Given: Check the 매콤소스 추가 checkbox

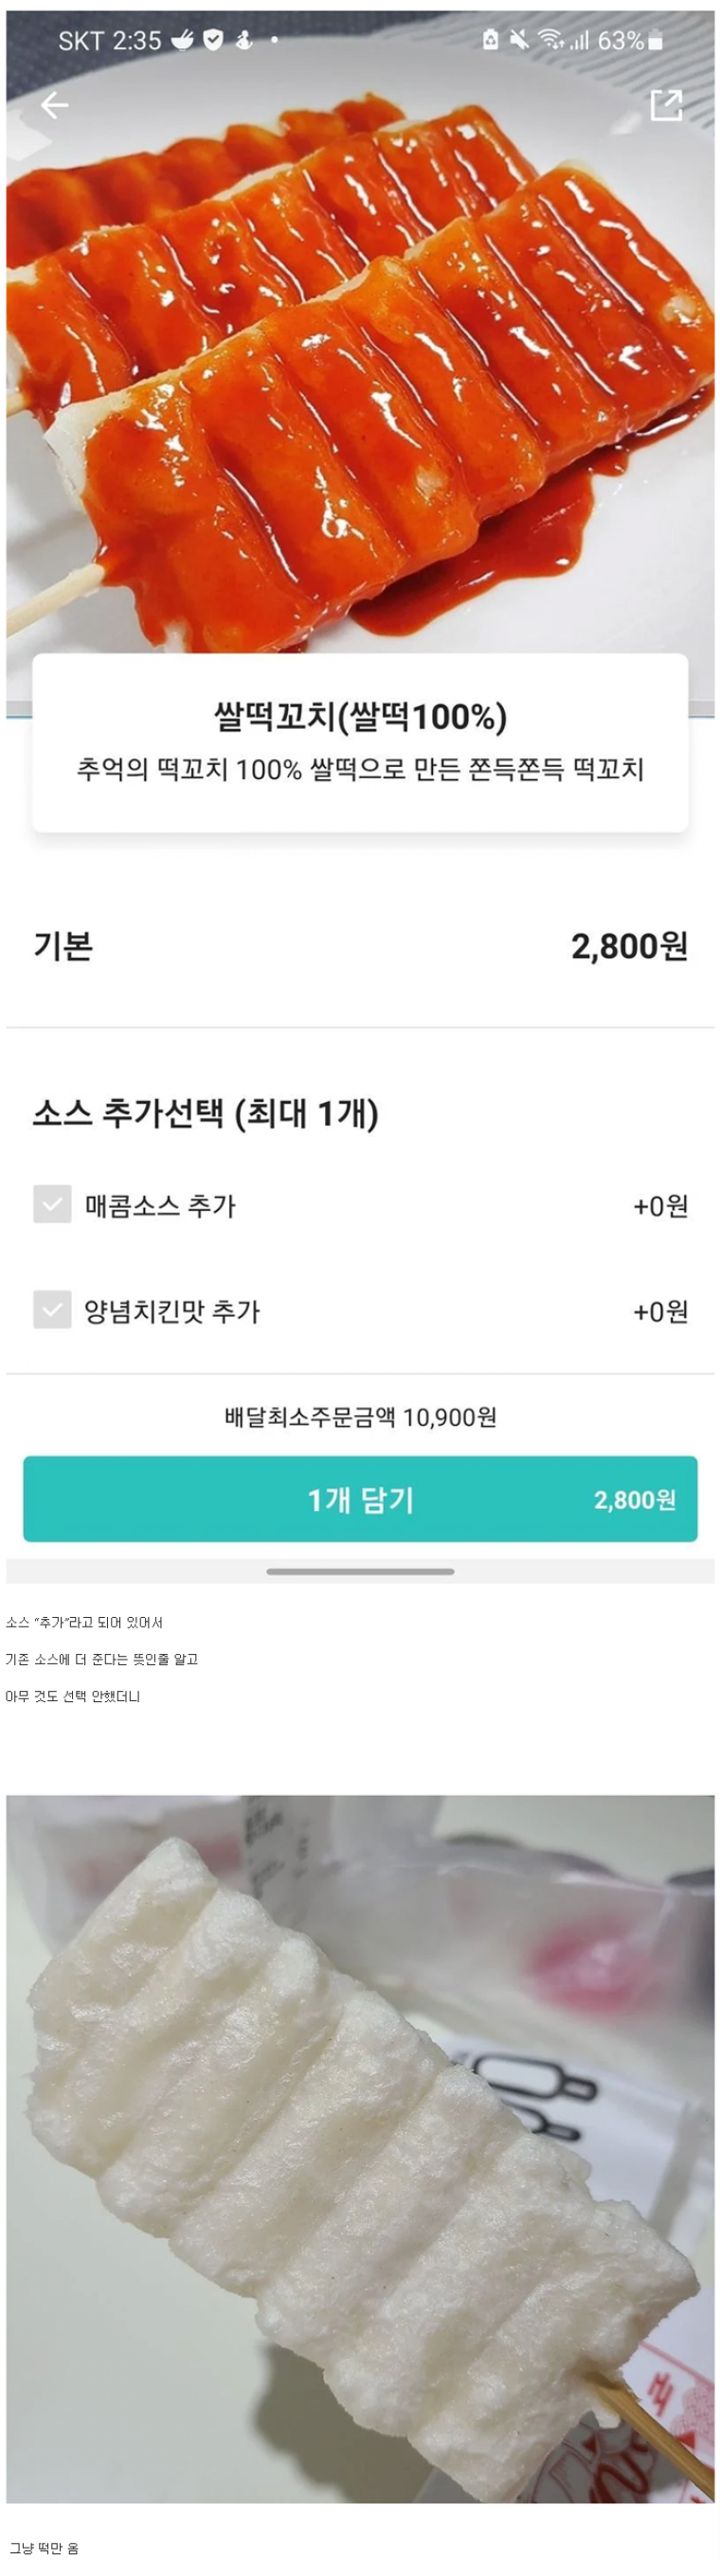Looking at the screenshot, I should tap(52, 1205).
